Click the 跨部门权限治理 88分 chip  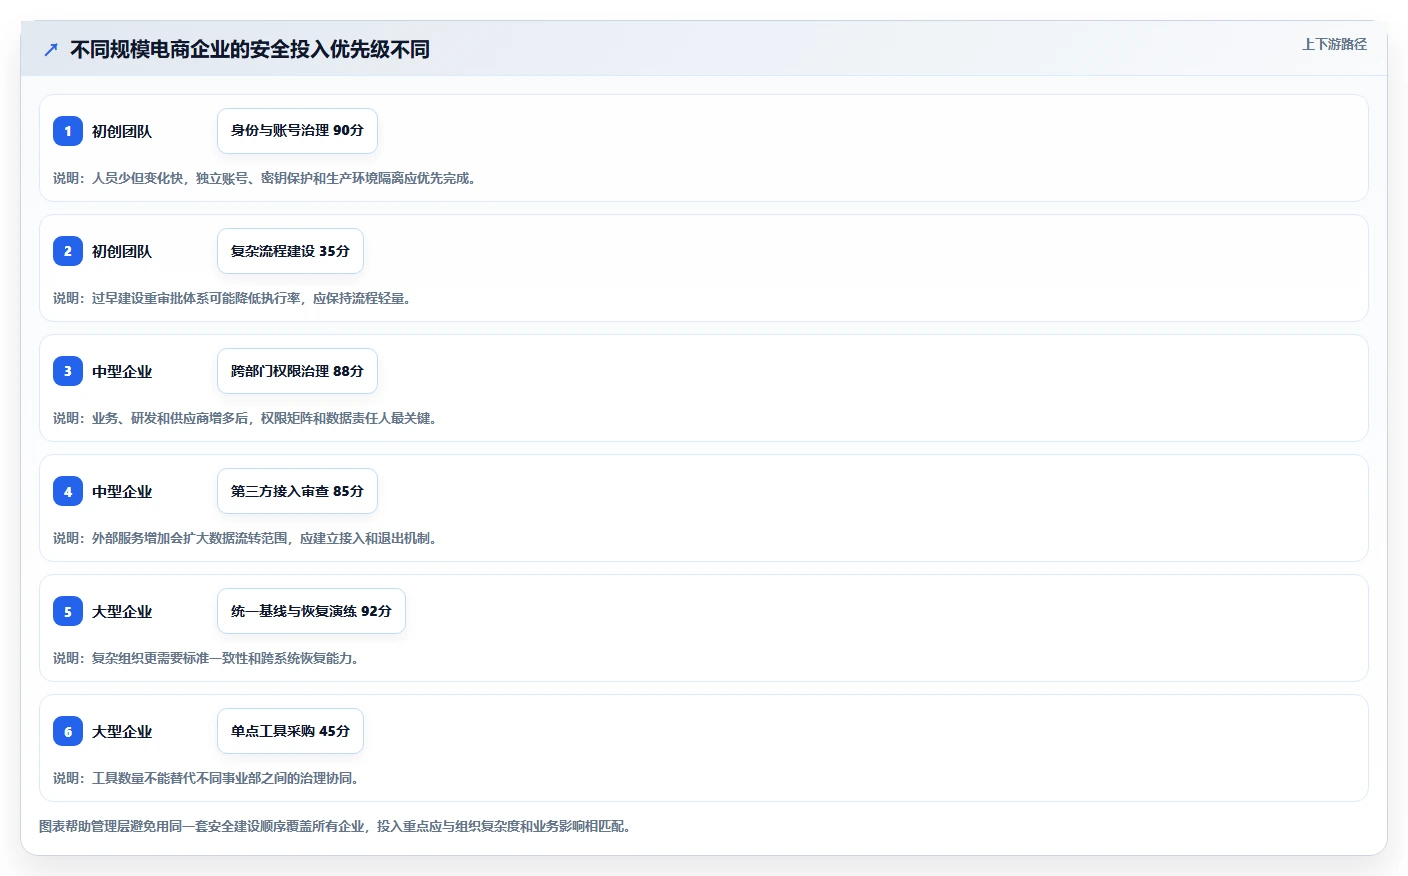coord(297,371)
